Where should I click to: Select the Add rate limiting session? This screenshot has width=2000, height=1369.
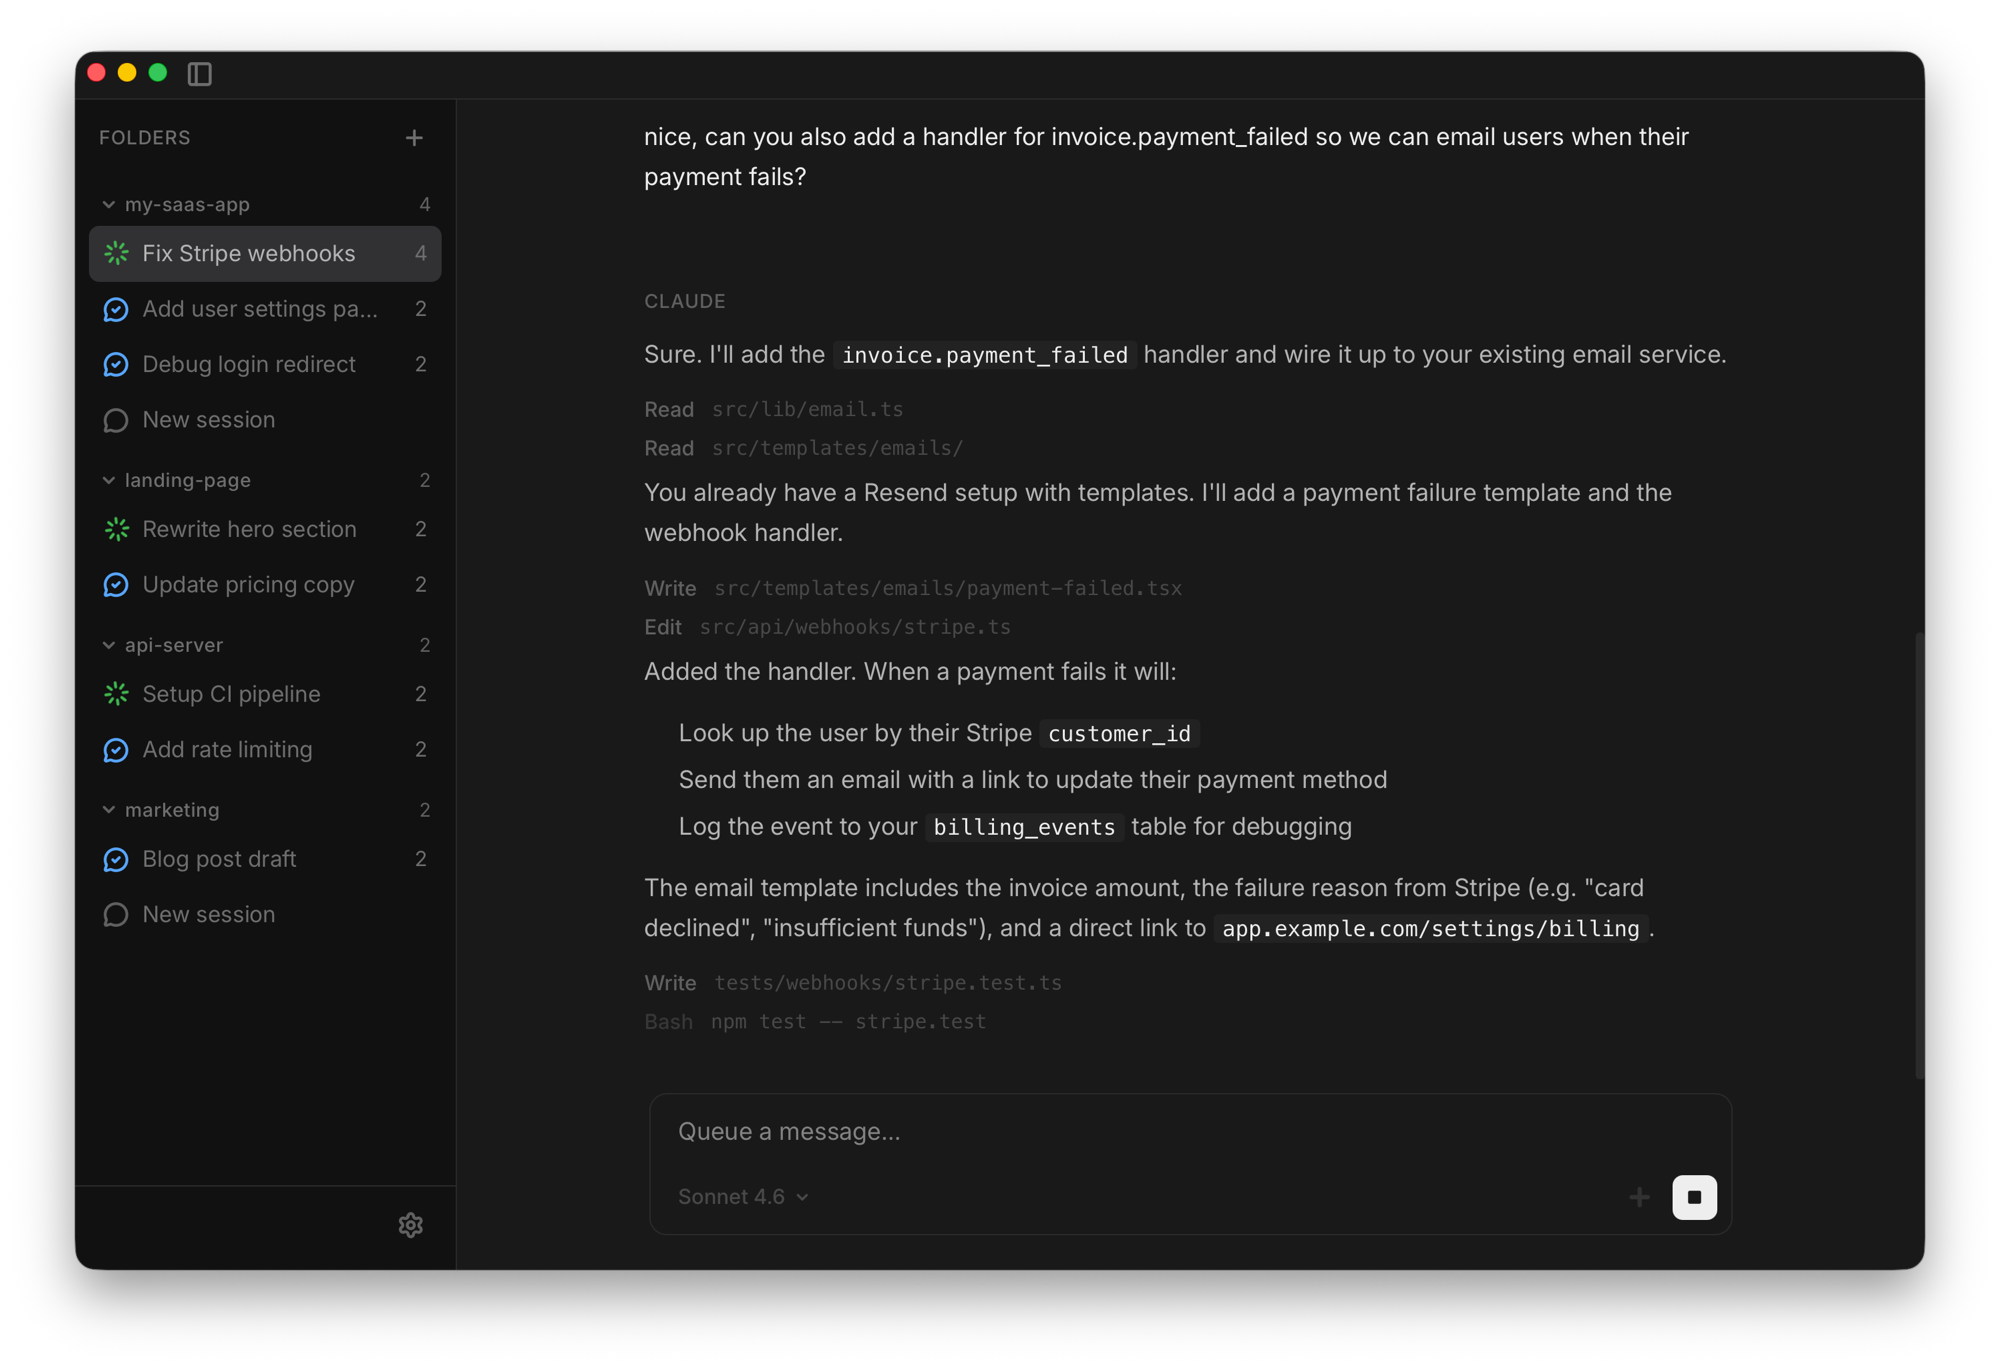(227, 749)
